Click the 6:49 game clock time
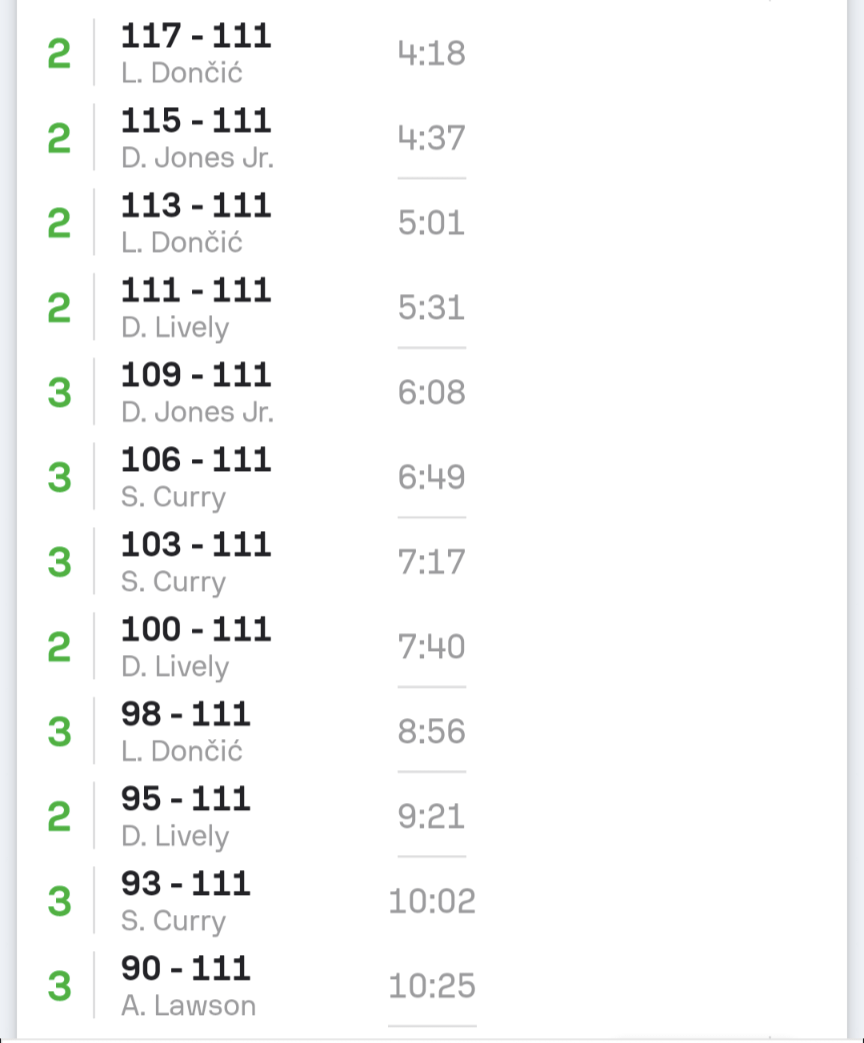The height and width of the screenshot is (1043, 864). pyautogui.click(x=431, y=477)
